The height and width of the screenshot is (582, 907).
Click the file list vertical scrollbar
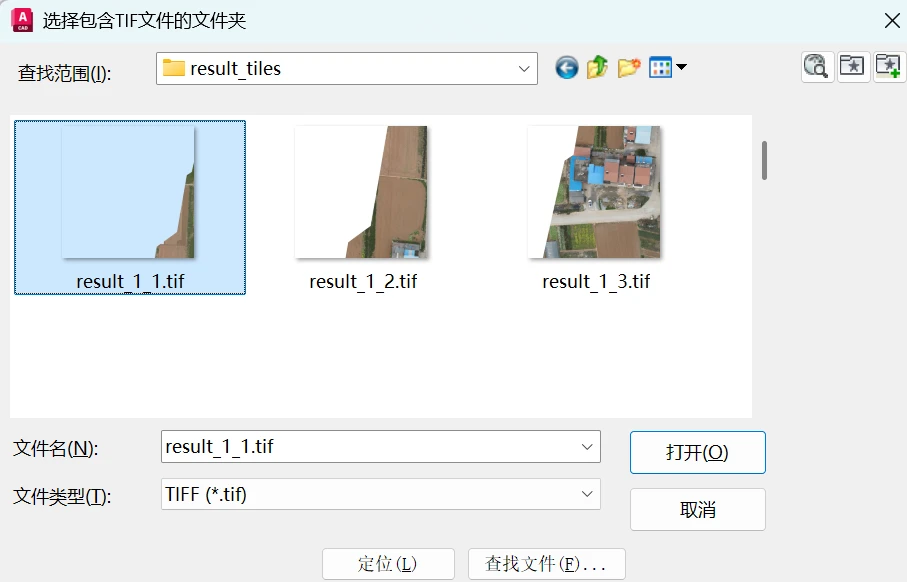pos(764,160)
